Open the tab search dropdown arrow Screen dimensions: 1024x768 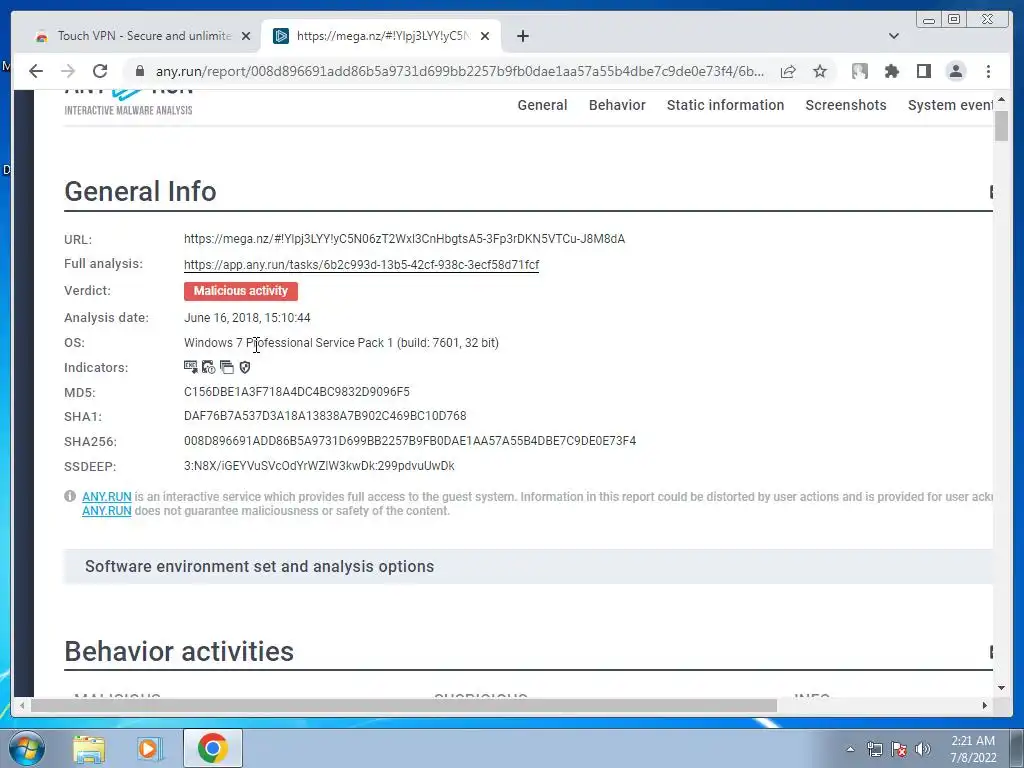pos(894,36)
